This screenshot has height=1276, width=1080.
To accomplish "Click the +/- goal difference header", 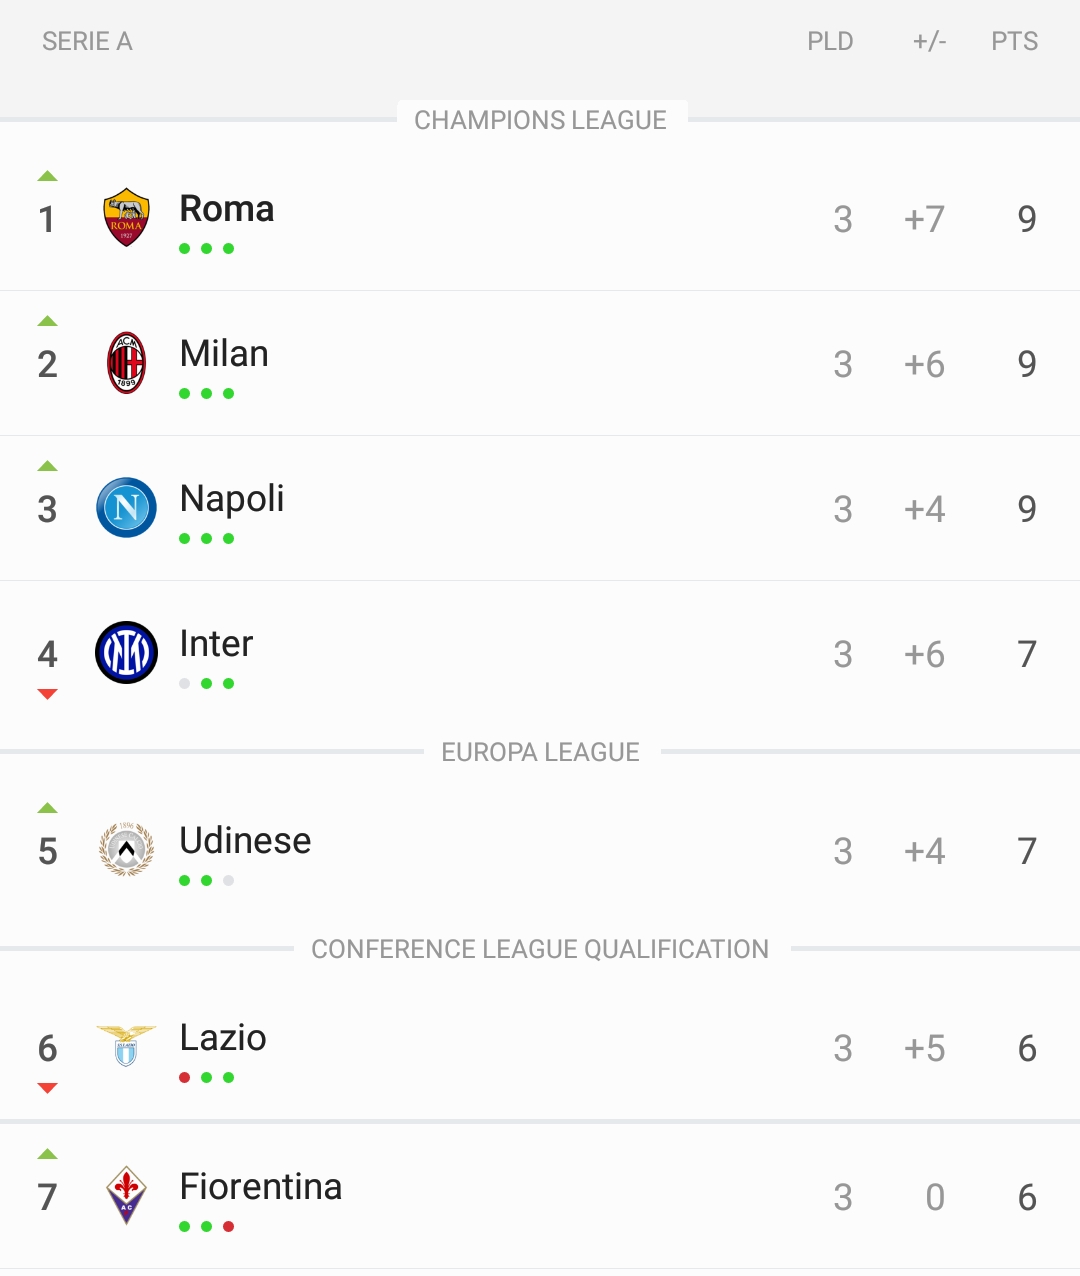I will coord(929,41).
